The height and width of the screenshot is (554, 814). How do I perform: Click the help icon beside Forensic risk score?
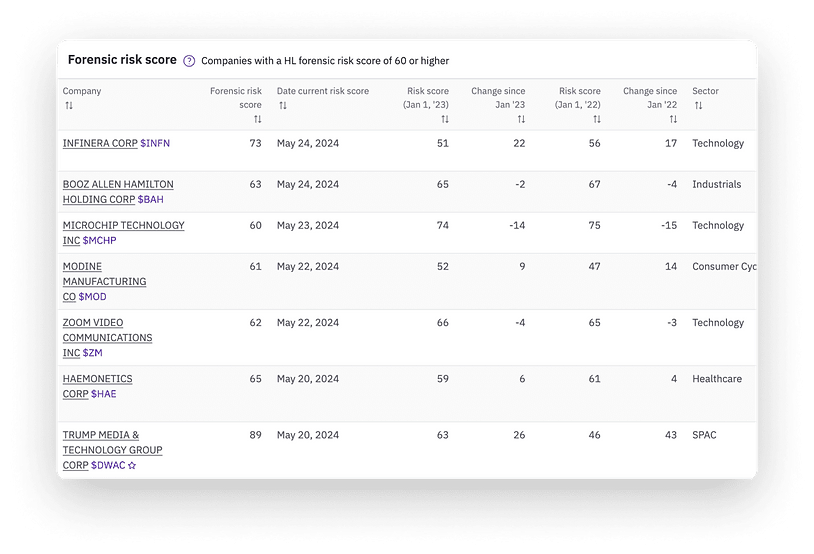(189, 61)
